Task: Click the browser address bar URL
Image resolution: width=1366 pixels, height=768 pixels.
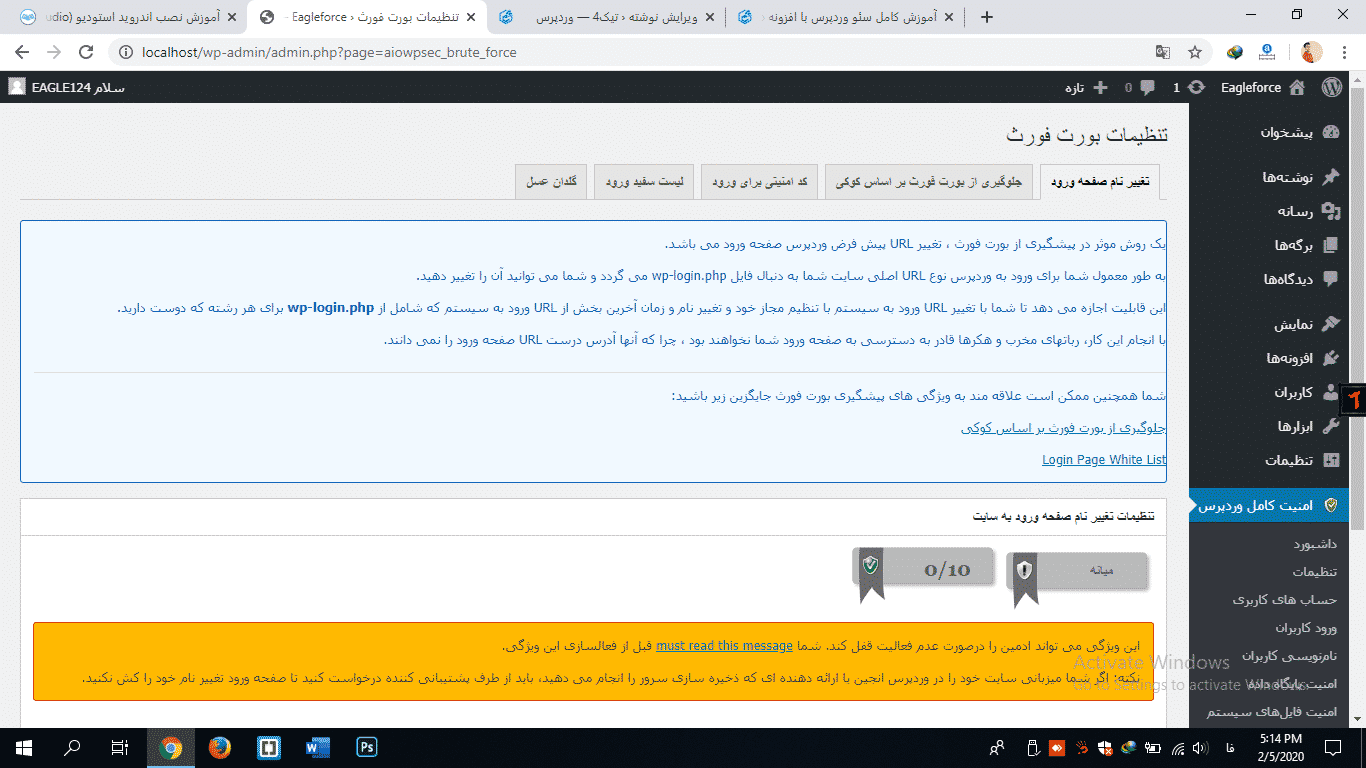Action: coord(330,52)
